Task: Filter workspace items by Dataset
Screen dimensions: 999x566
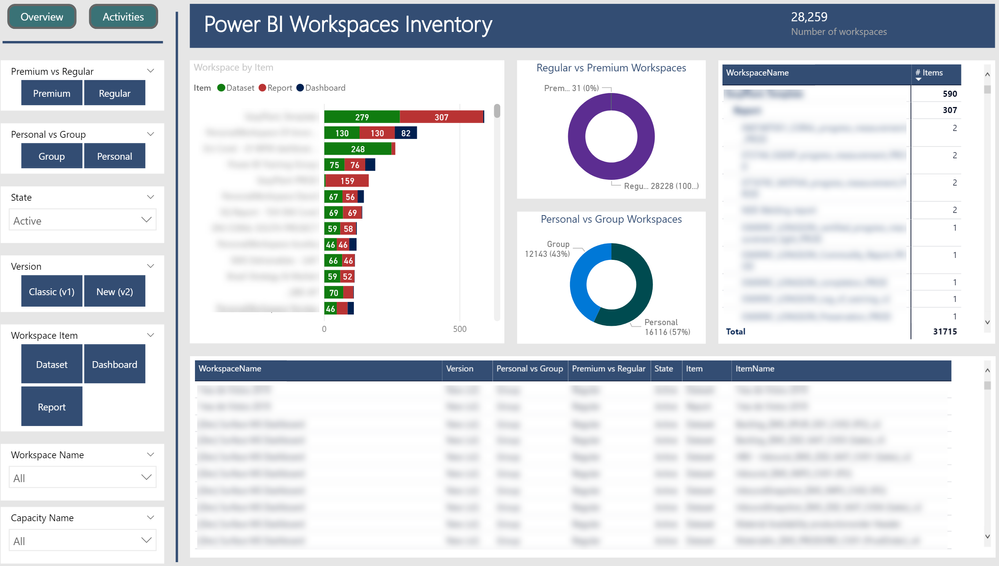Action: click(x=52, y=364)
